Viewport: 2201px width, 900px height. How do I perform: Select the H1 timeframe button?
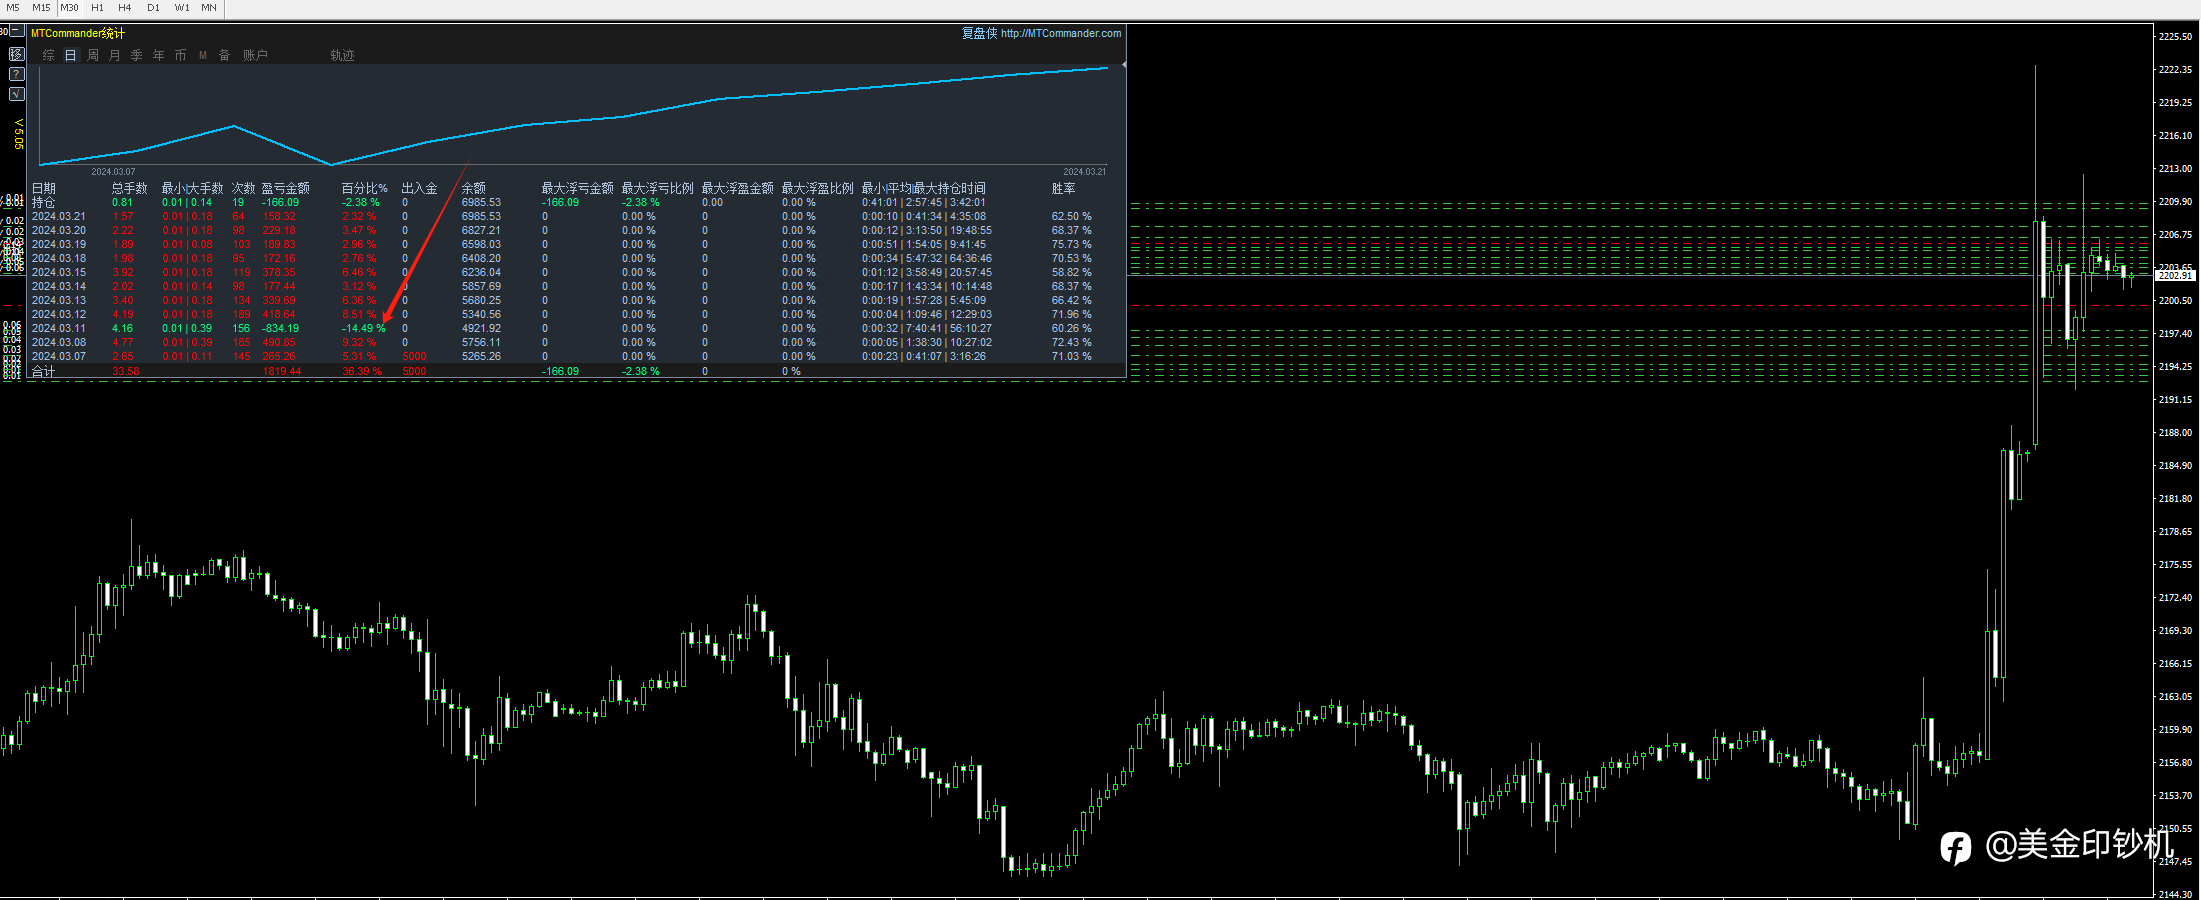click(97, 8)
